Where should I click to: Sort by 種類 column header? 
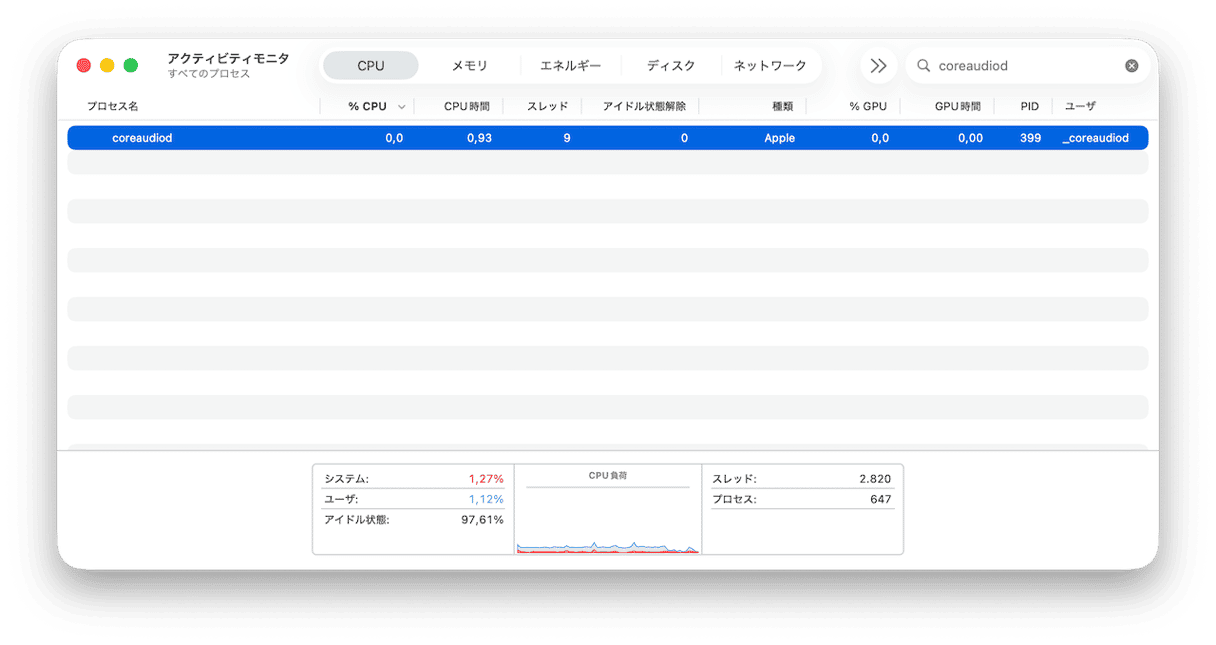(x=782, y=106)
